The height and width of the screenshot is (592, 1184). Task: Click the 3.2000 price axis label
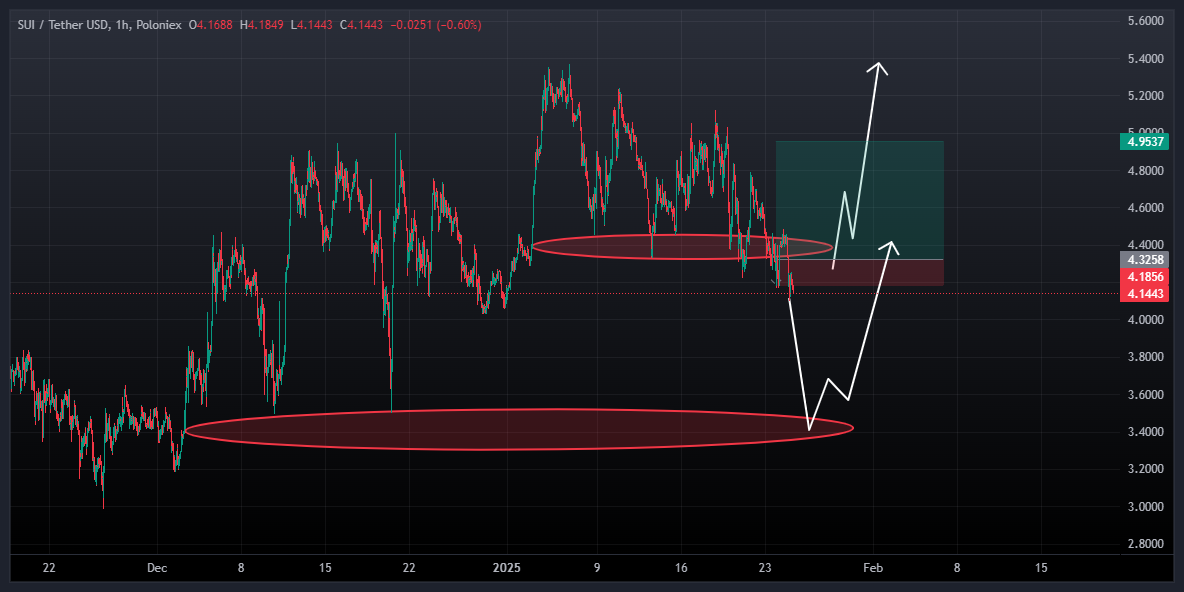click(1147, 469)
